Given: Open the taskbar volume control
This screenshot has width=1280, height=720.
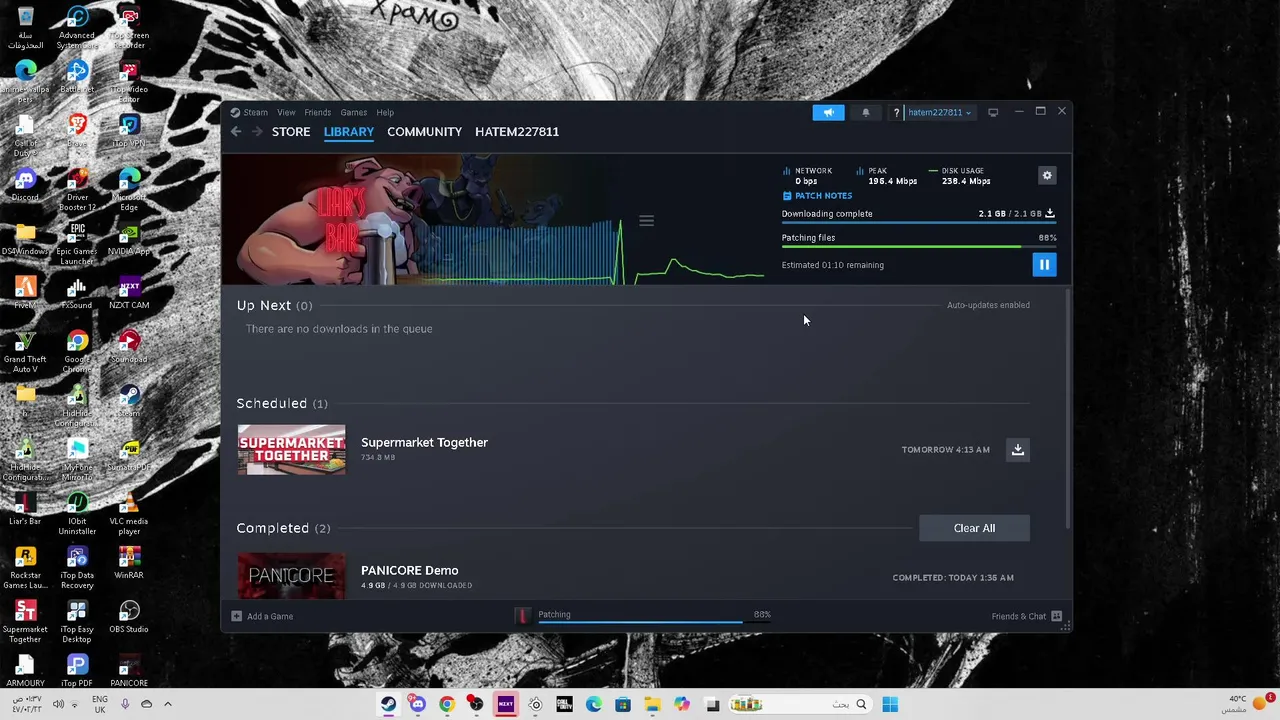Looking at the screenshot, I should 58,704.
